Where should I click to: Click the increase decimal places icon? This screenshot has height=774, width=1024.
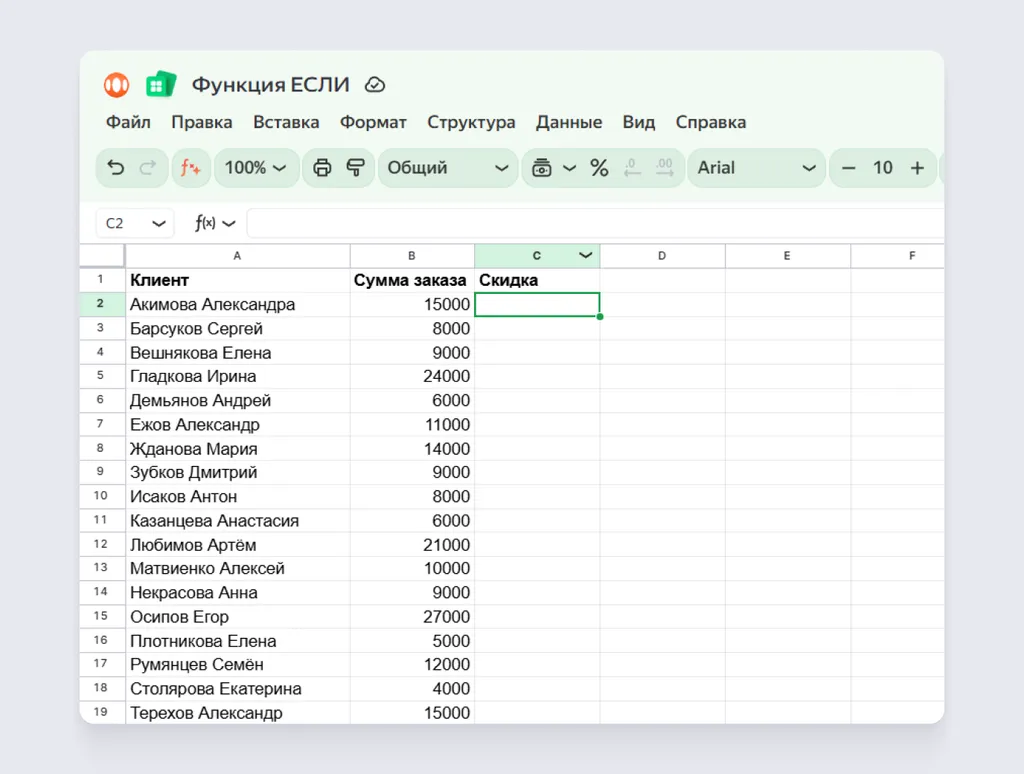point(664,168)
